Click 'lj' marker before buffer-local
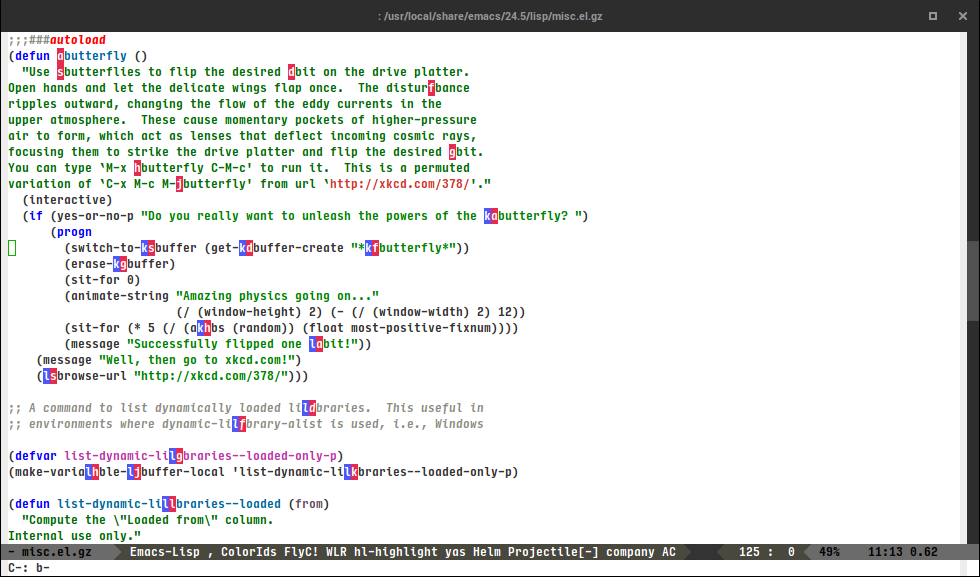The width and height of the screenshot is (980, 577). coord(134,472)
